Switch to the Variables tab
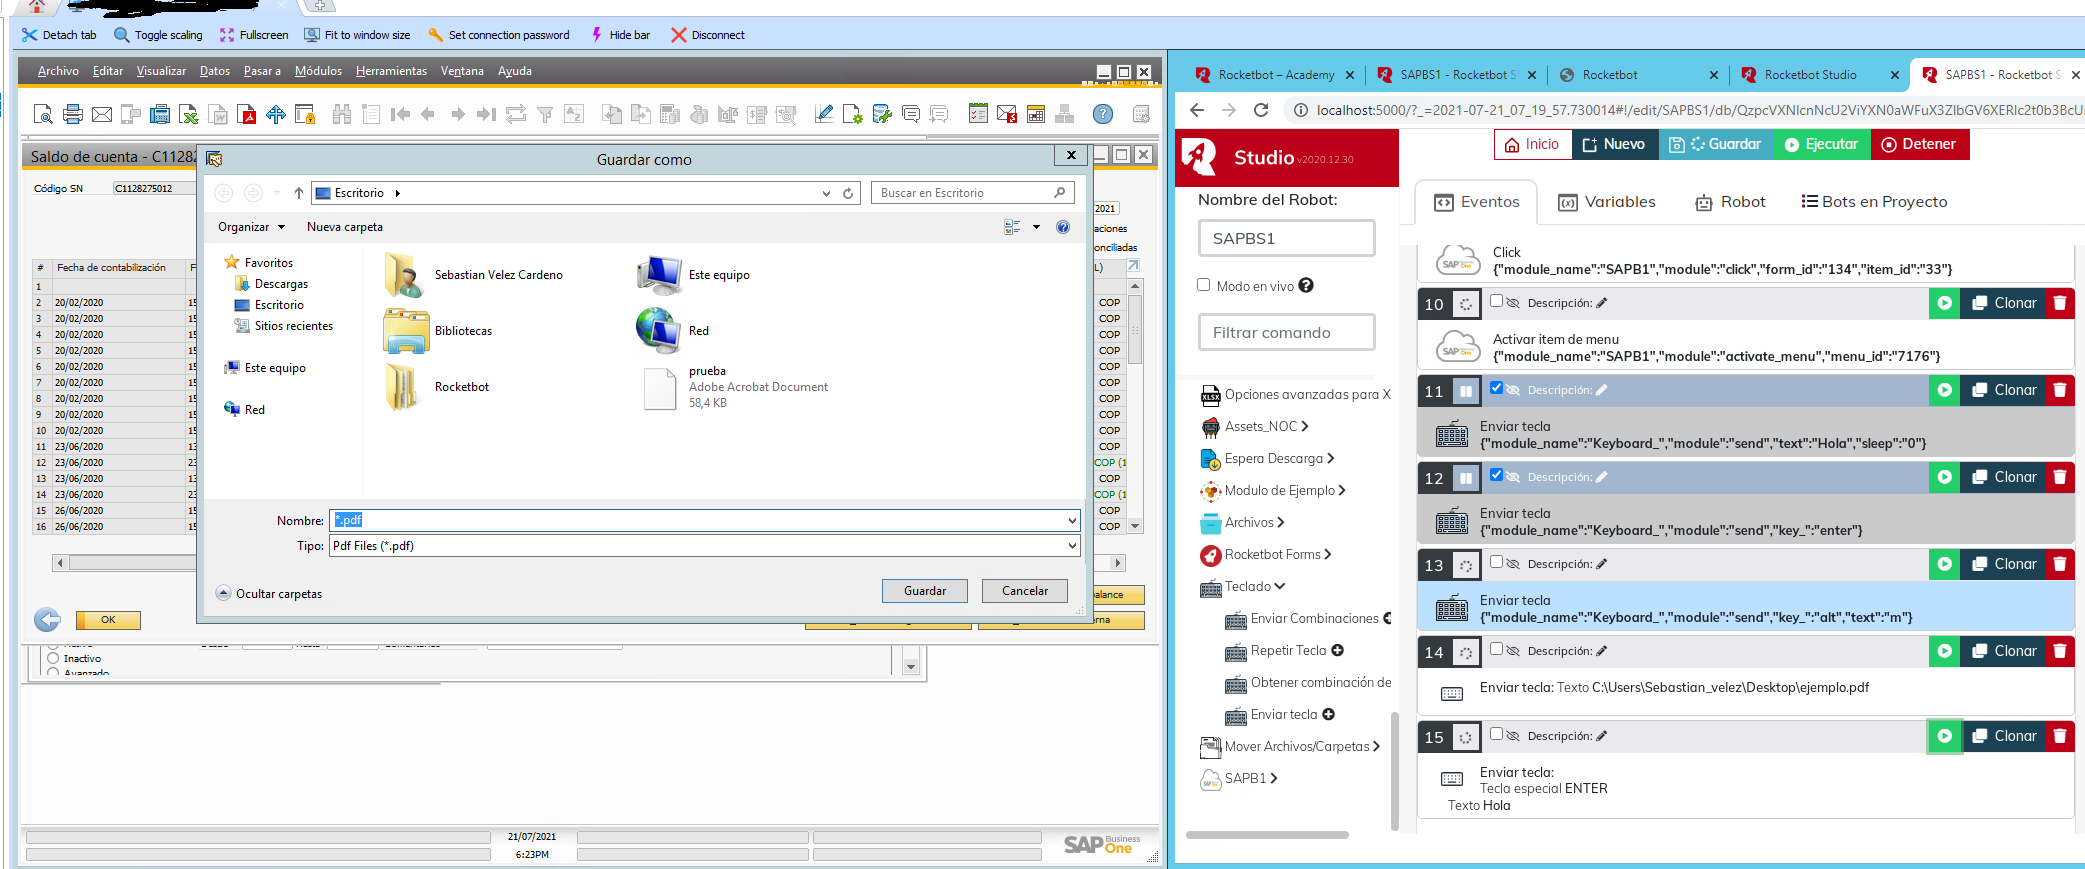Viewport: 2085px width, 869px height. (1607, 202)
